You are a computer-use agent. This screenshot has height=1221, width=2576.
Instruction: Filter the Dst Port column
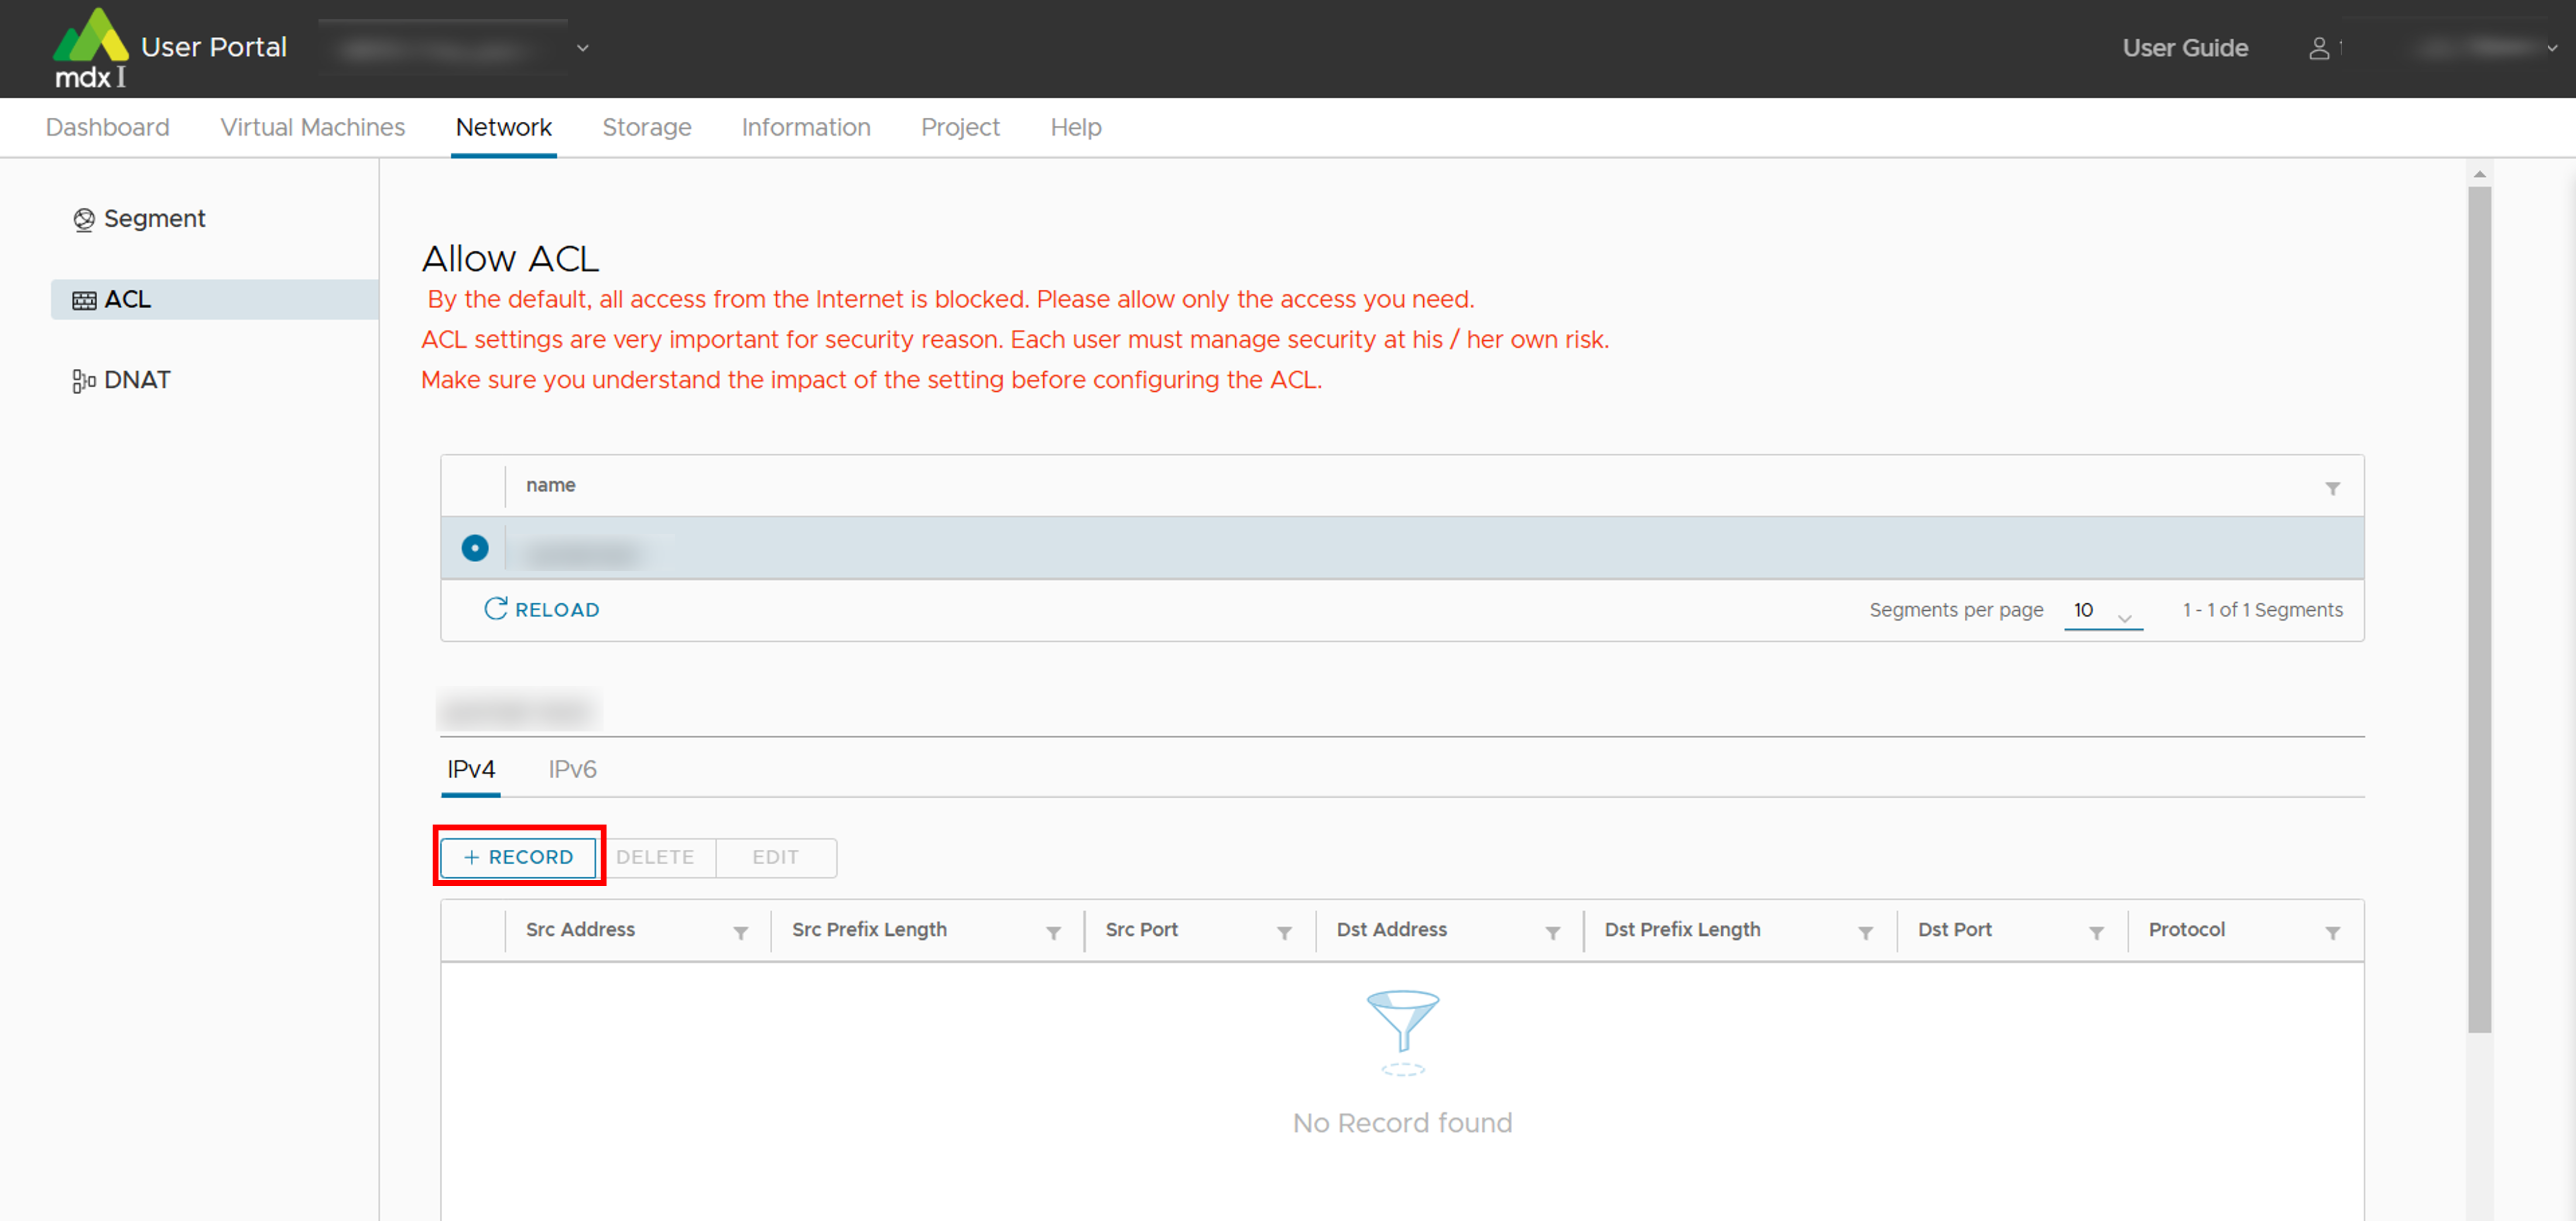click(2096, 932)
